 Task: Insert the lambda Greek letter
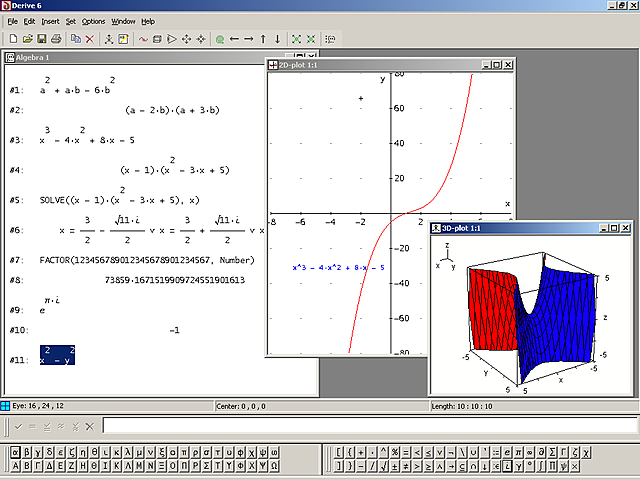128,452
